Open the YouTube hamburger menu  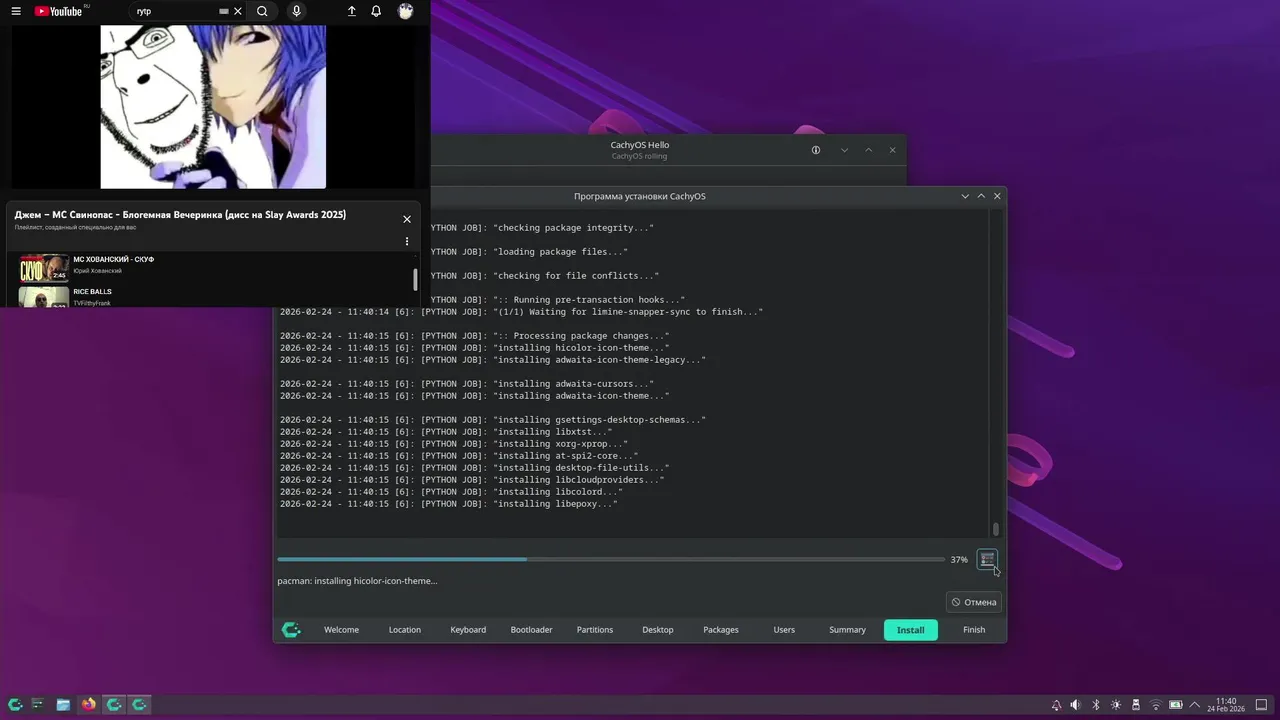(16, 11)
